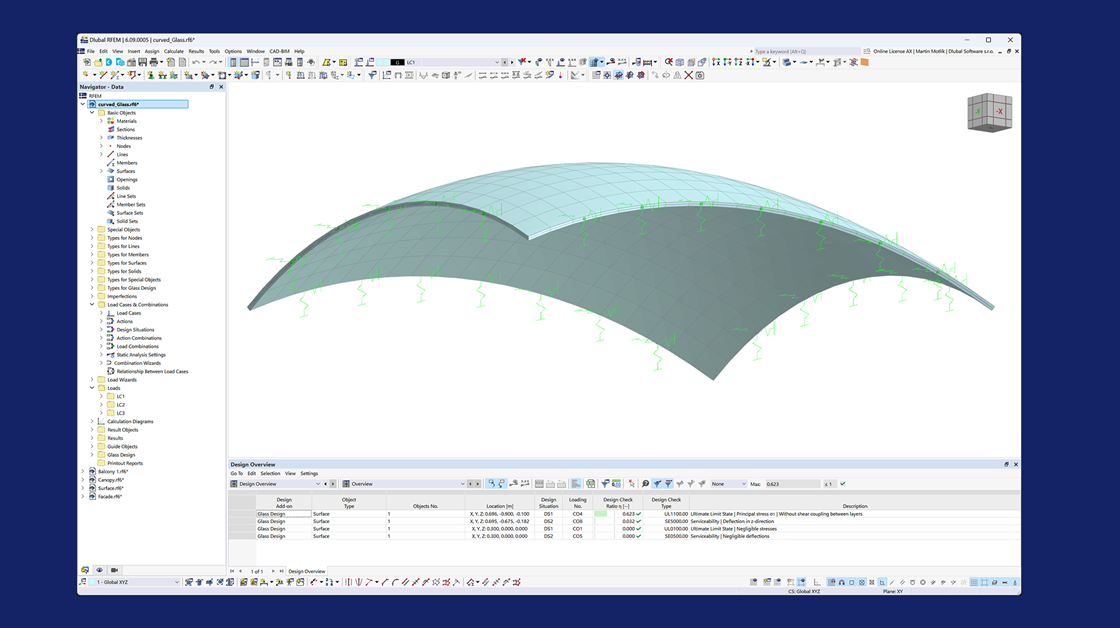
Task: Print the current graphic
Action: click(x=153, y=61)
